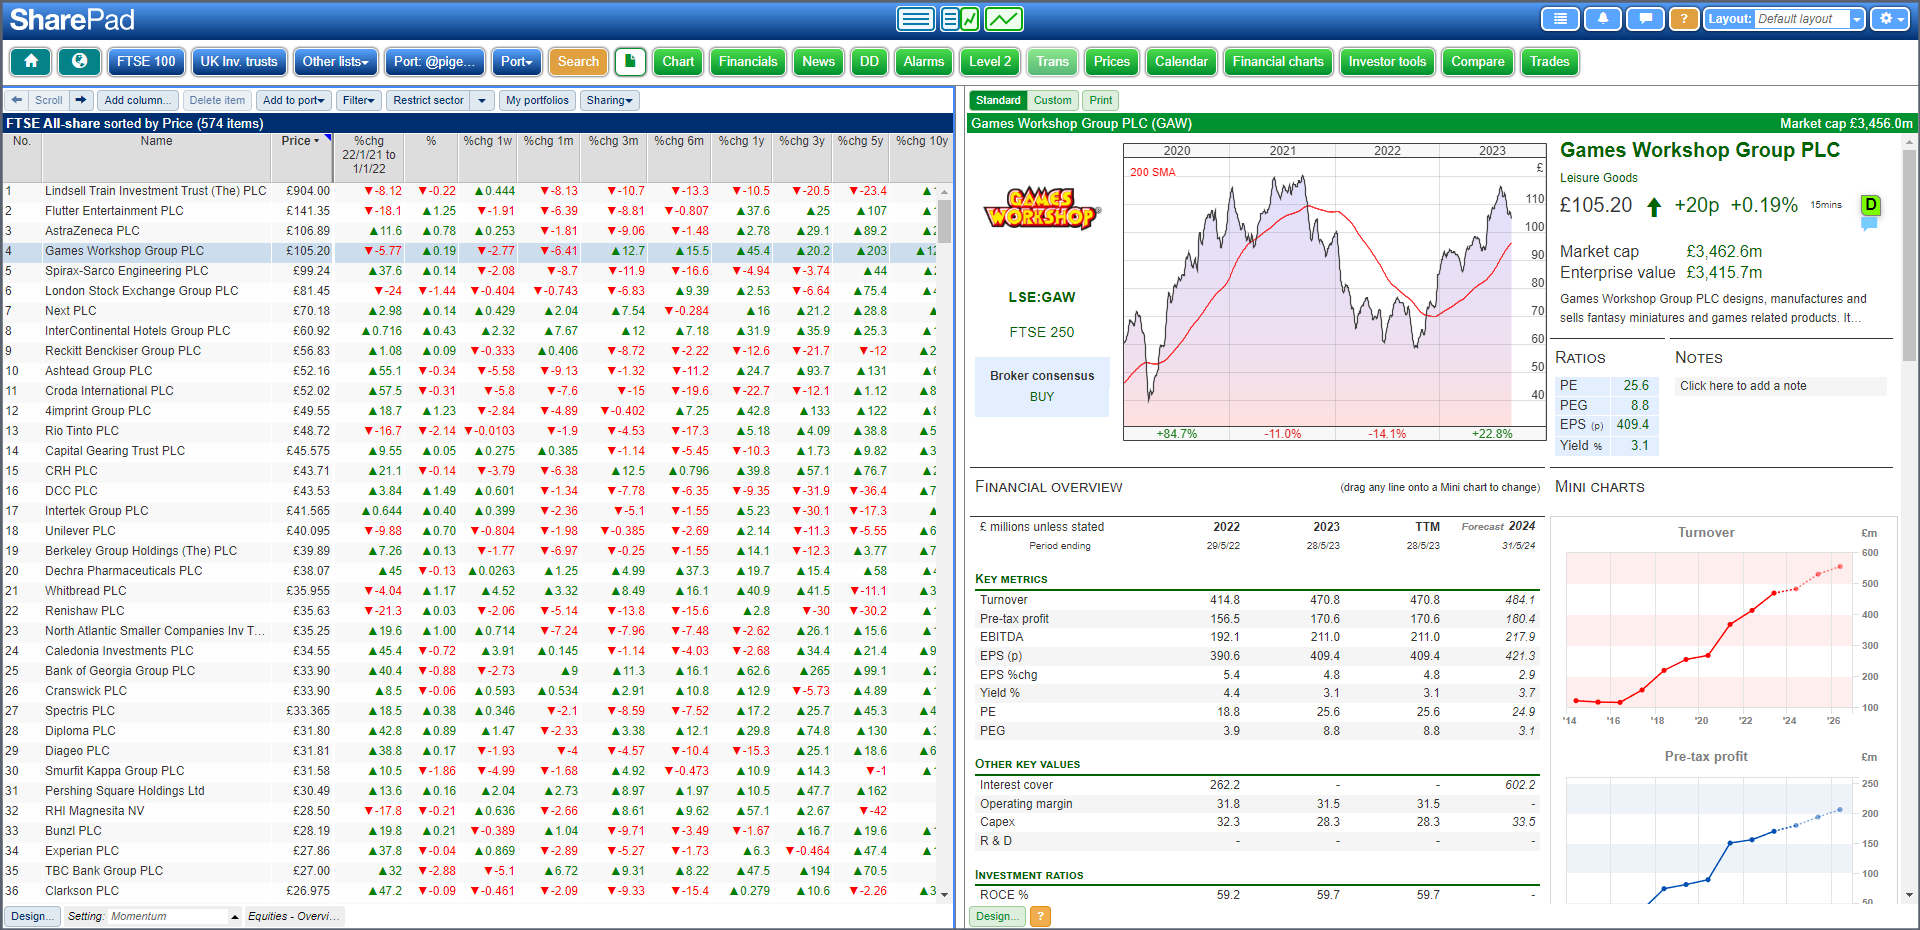Click the right panel vertical scrollbar
Viewport: 1920px width, 930px height.
pyautogui.click(x=1909, y=255)
